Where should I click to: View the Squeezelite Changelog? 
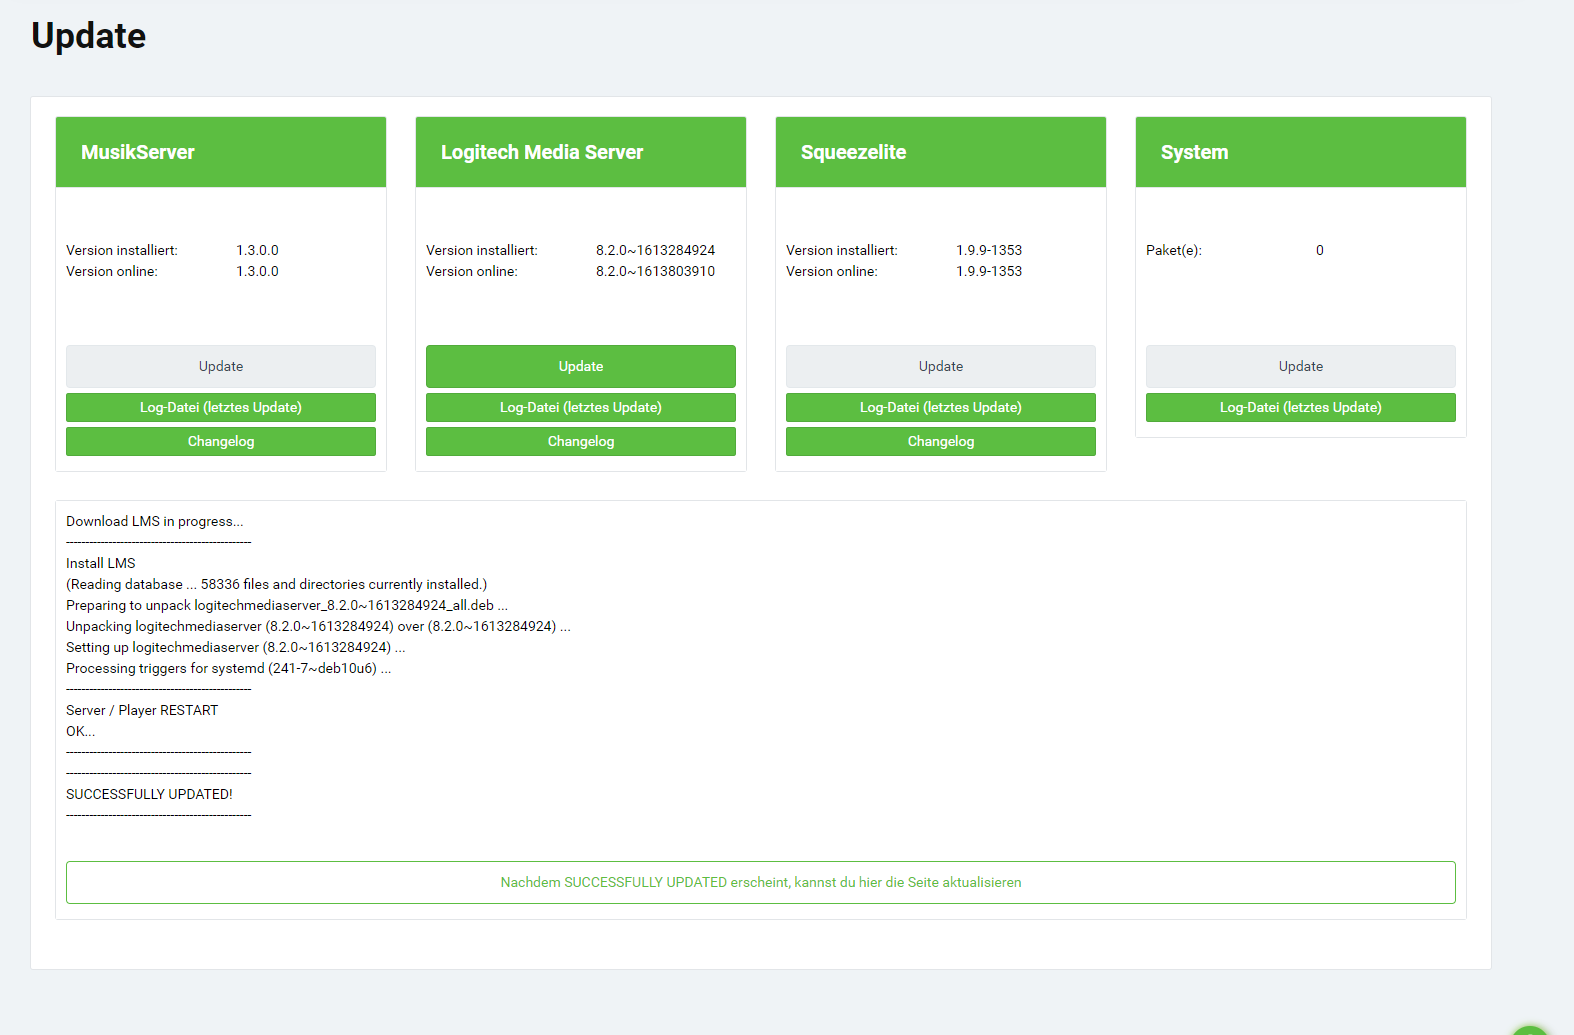941,441
